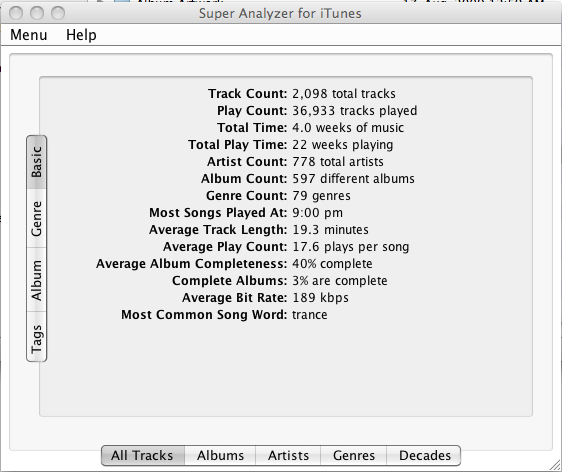Viewport: 562px width, 472px height.
Task: Click the Complete Albums label
Action: point(230,281)
